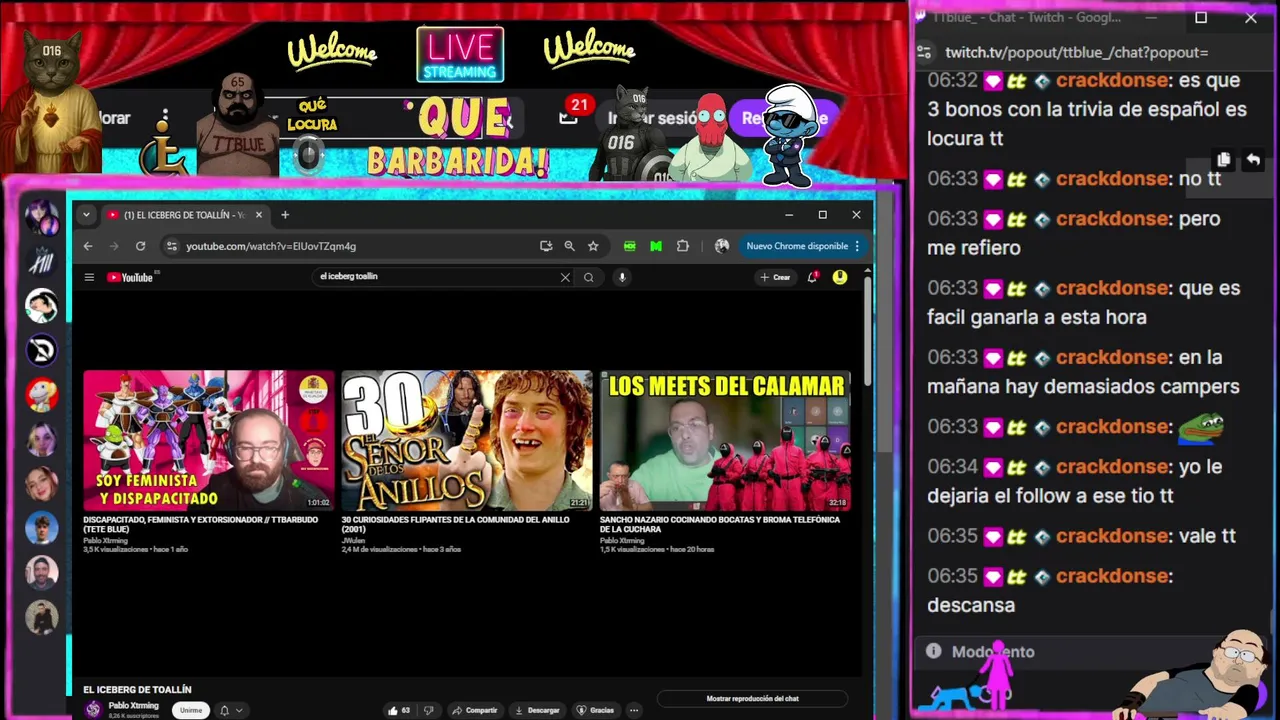Open Chrome zoom magnifier in address bar
The image size is (1280, 720).
pos(569,246)
